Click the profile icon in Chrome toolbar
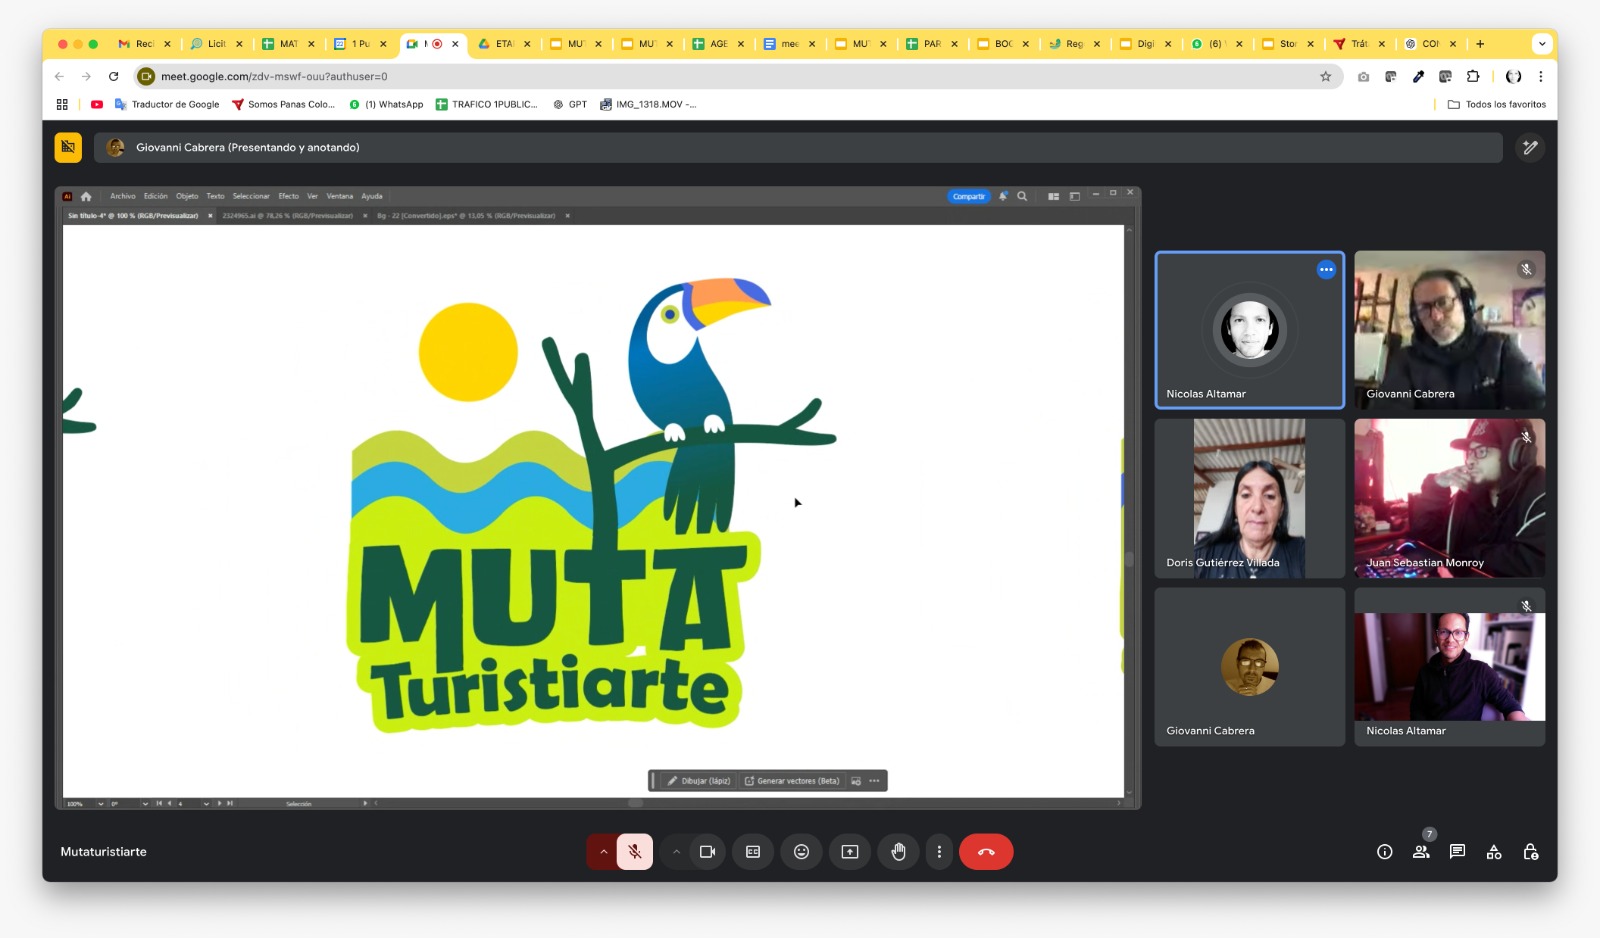Viewport: 1600px width, 938px height. pos(1513,76)
